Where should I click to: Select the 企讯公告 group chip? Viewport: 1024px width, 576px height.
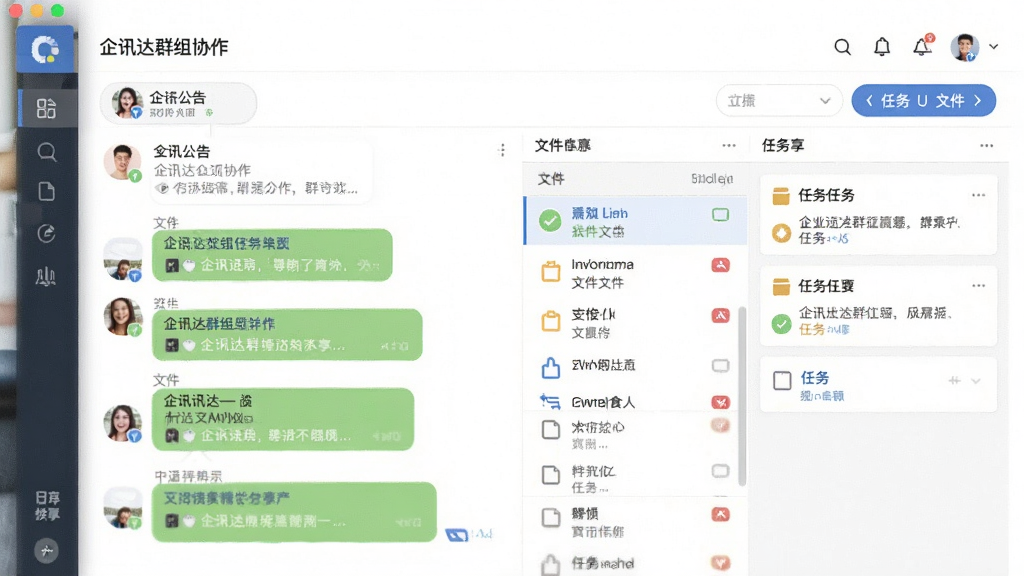178,103
